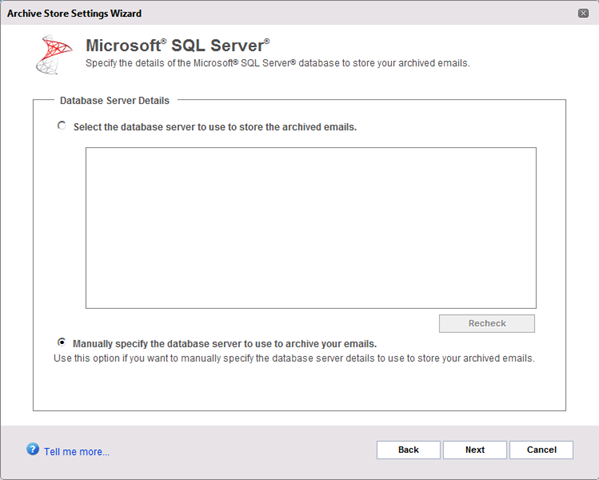
Task: Click the red SQL Server logo icon
Action: click(x=54, y=55)
